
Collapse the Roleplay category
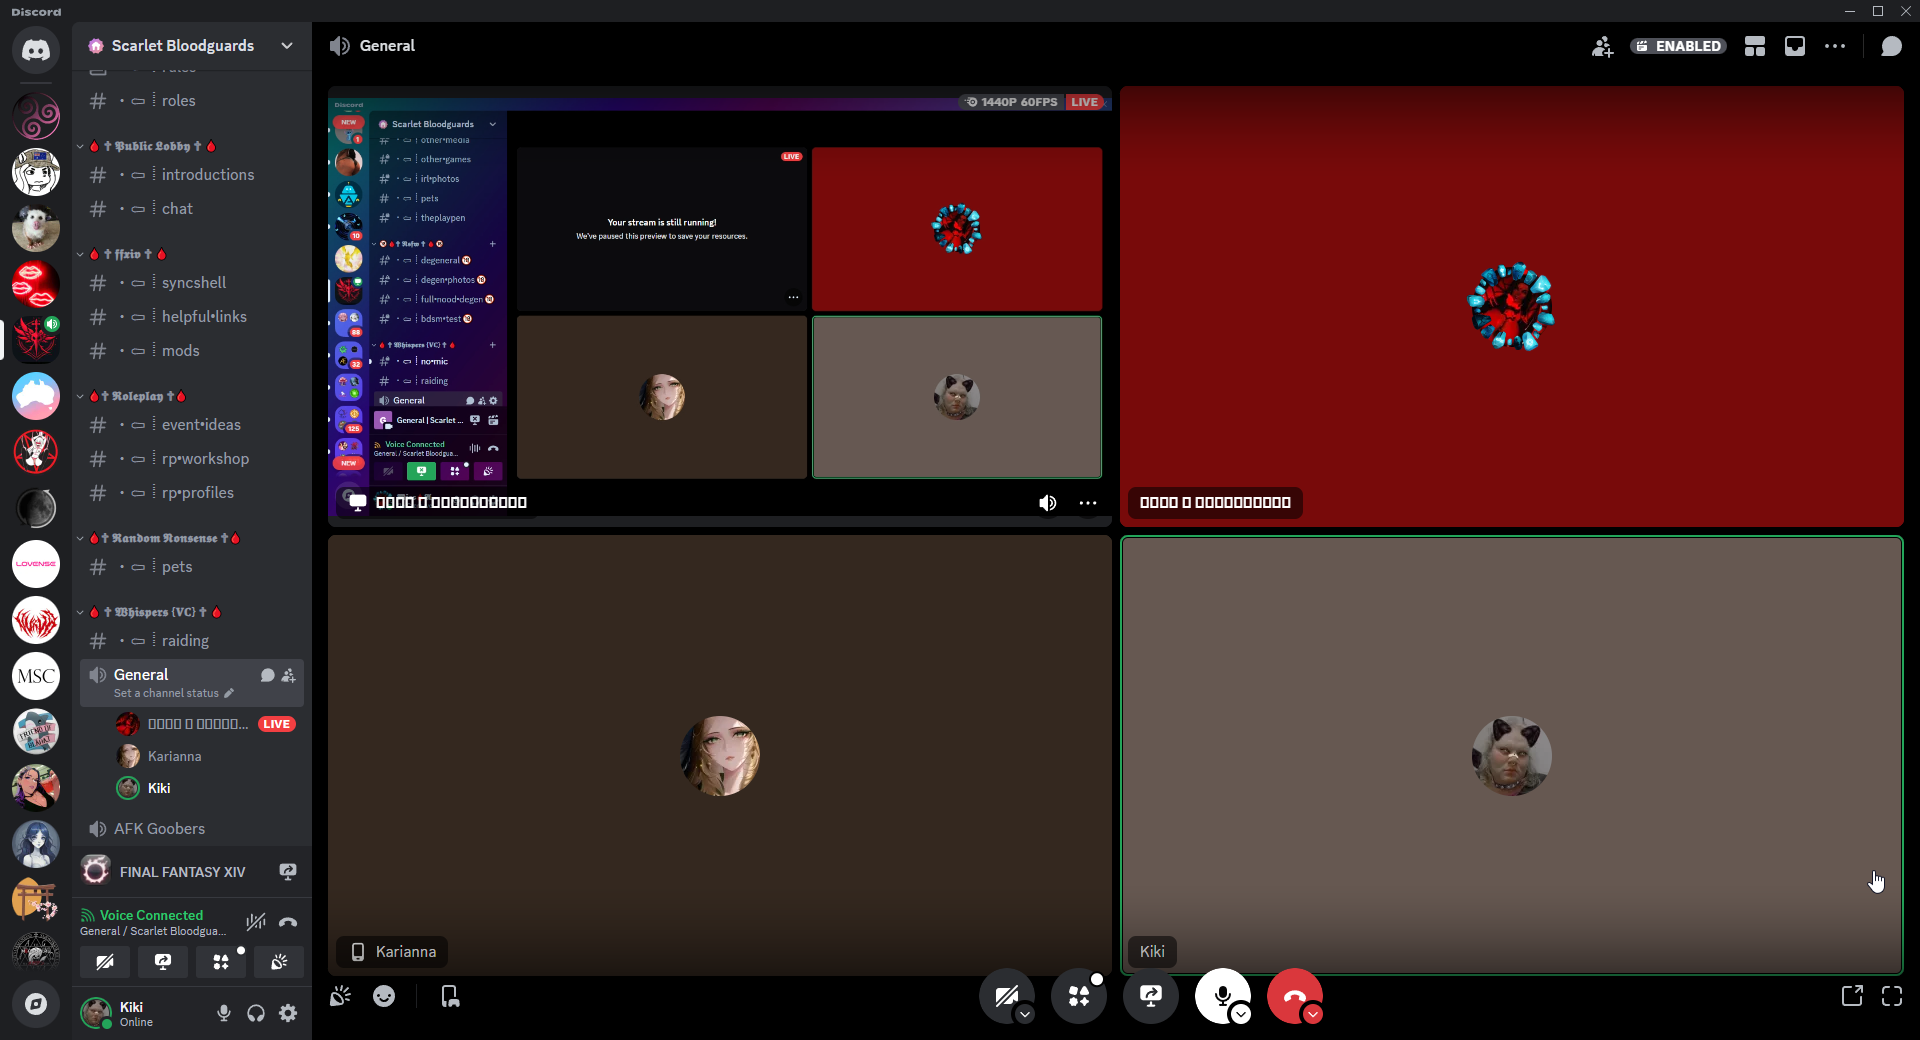tap(133, 396)
